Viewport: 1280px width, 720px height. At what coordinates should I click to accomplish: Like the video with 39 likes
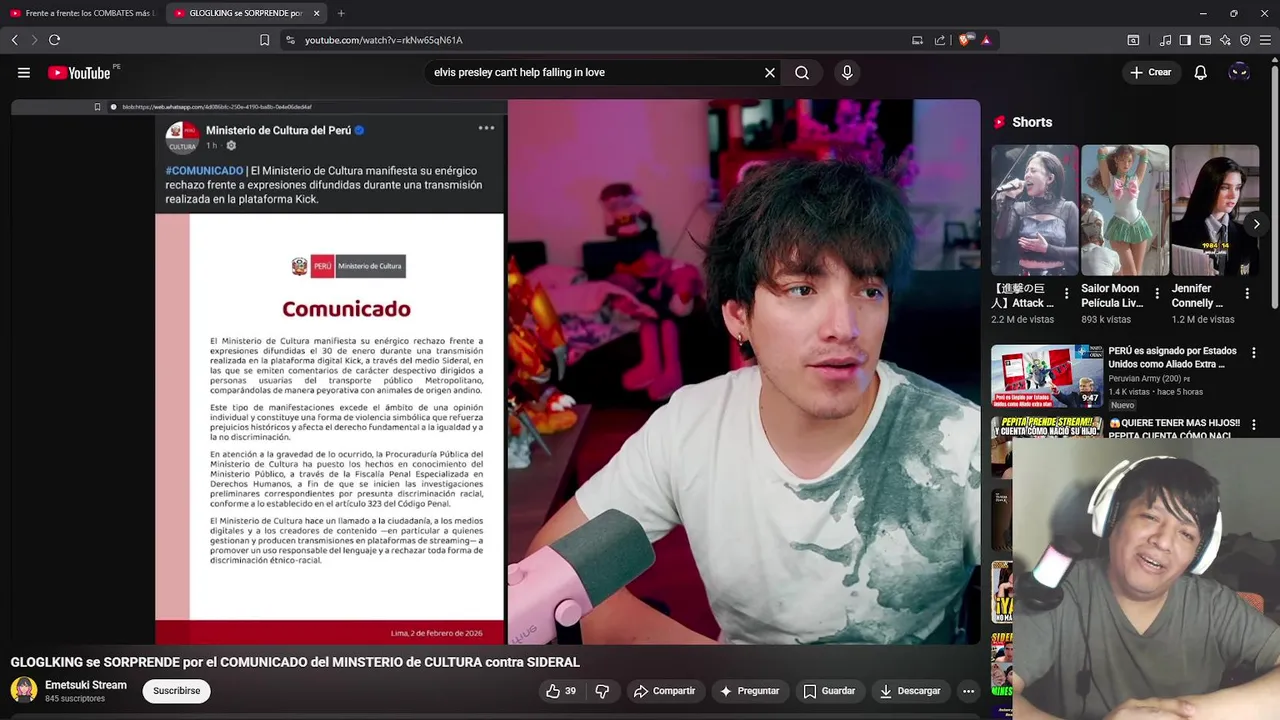tap(561, 691)
